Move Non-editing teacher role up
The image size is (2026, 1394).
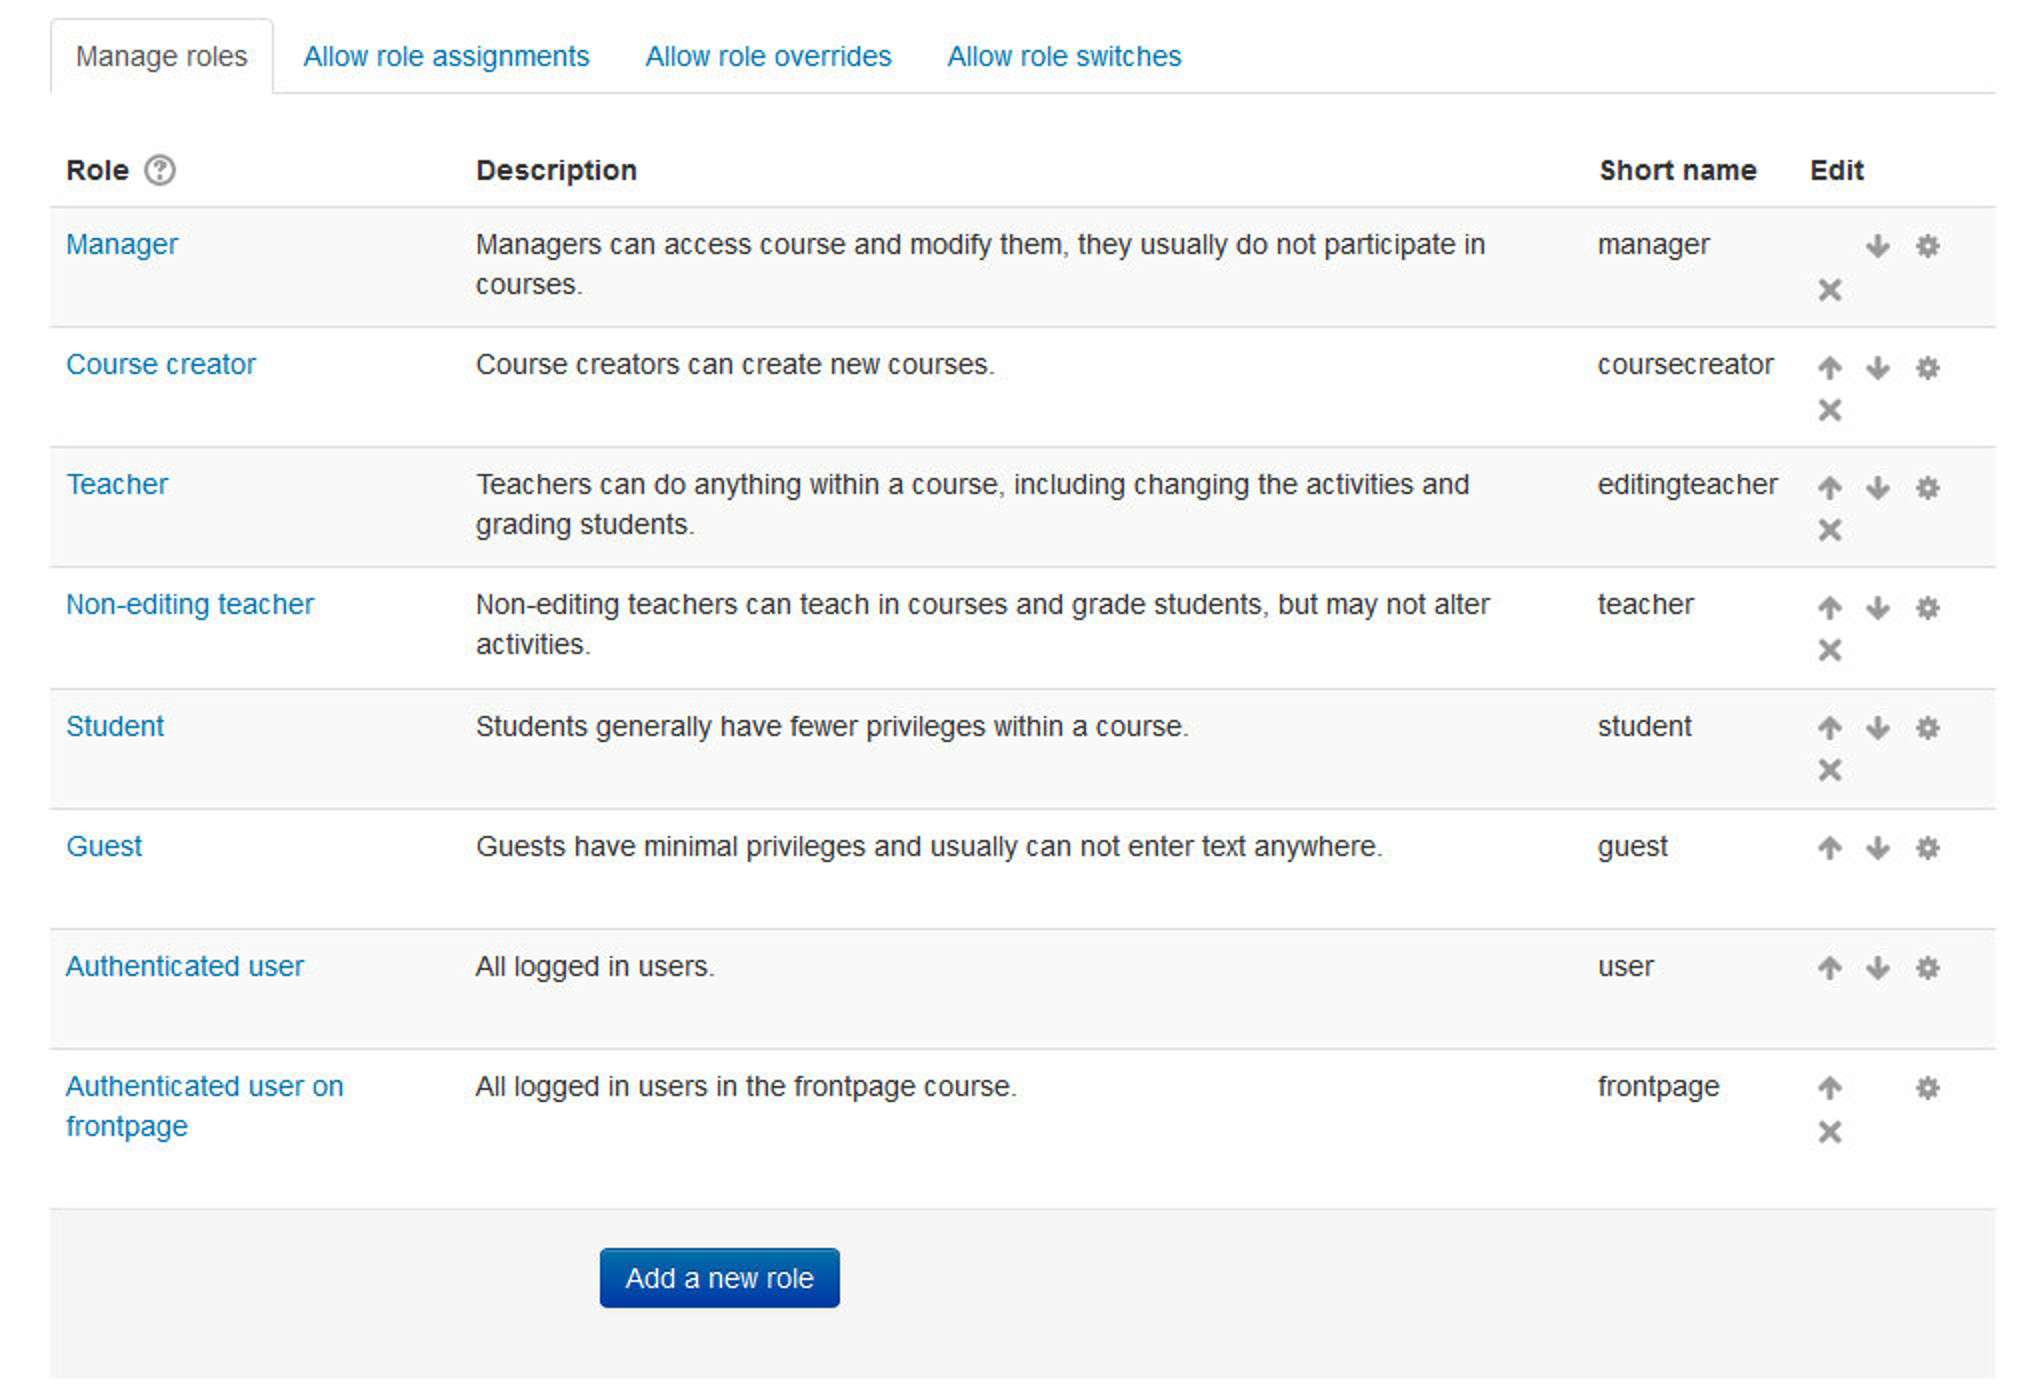point(1829,607)
